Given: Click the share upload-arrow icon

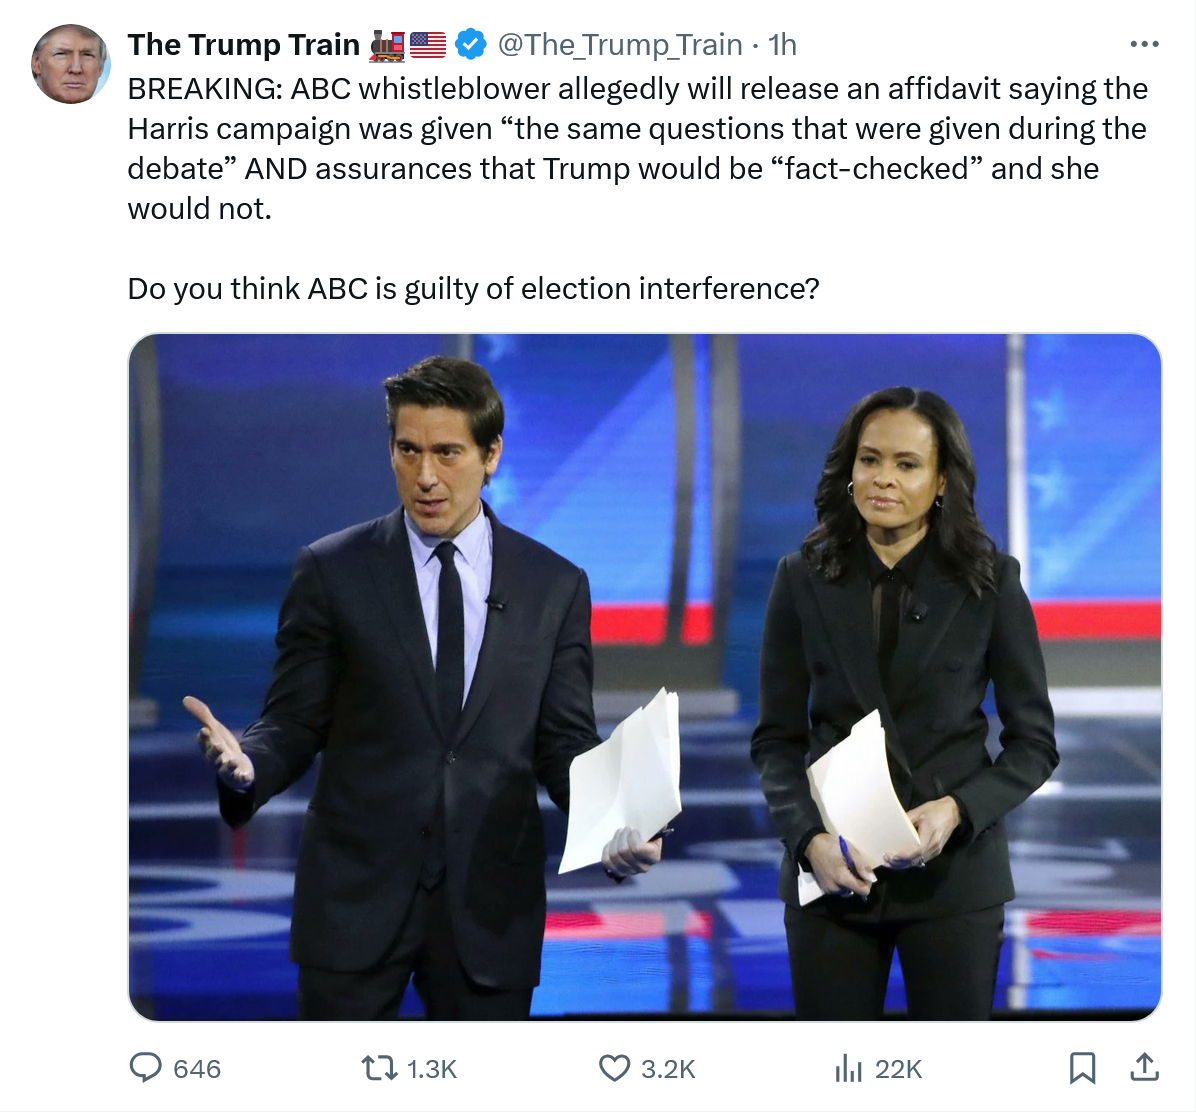Looking at the screenshot, I should pyautogui.click(x=1144, y=1068).
